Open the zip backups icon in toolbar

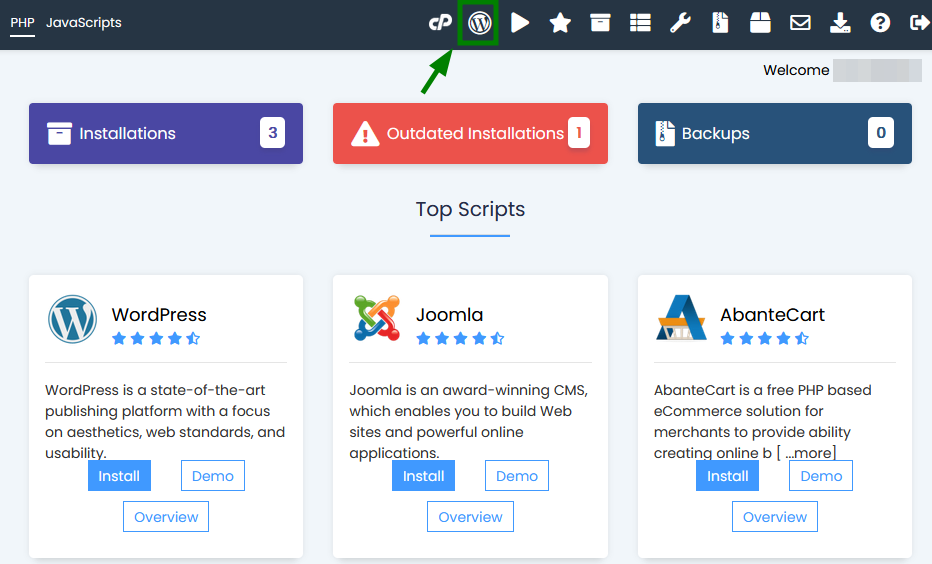[720, 23]
